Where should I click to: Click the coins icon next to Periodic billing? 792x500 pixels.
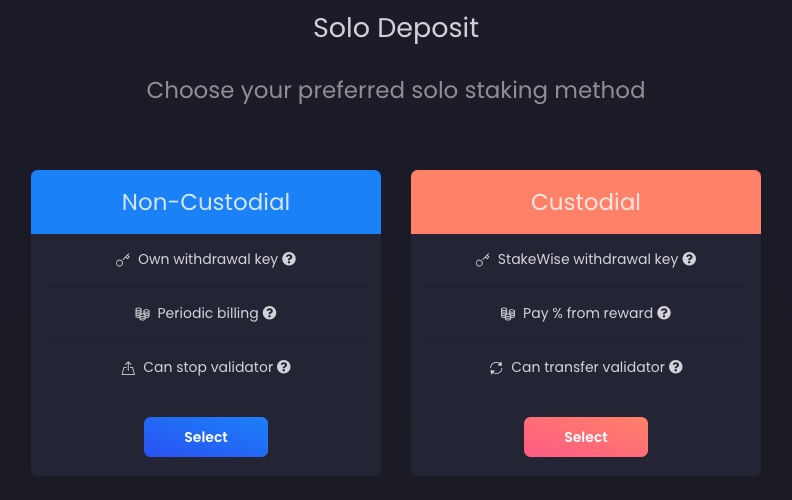(142, 314)
